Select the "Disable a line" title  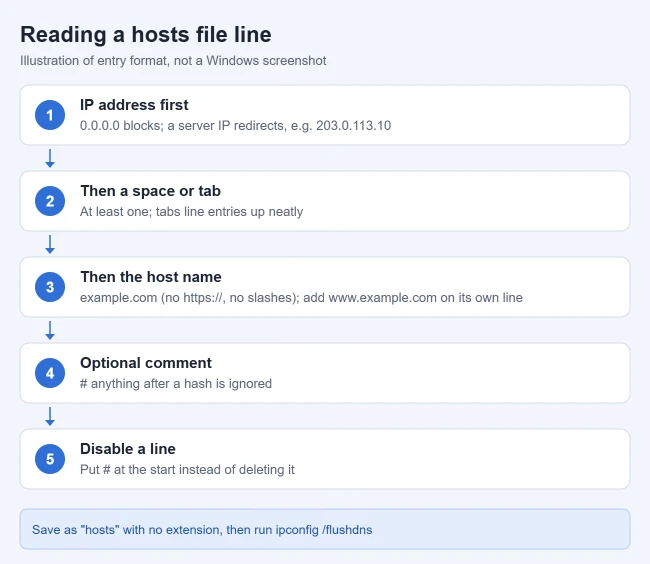tap(128, 449)
